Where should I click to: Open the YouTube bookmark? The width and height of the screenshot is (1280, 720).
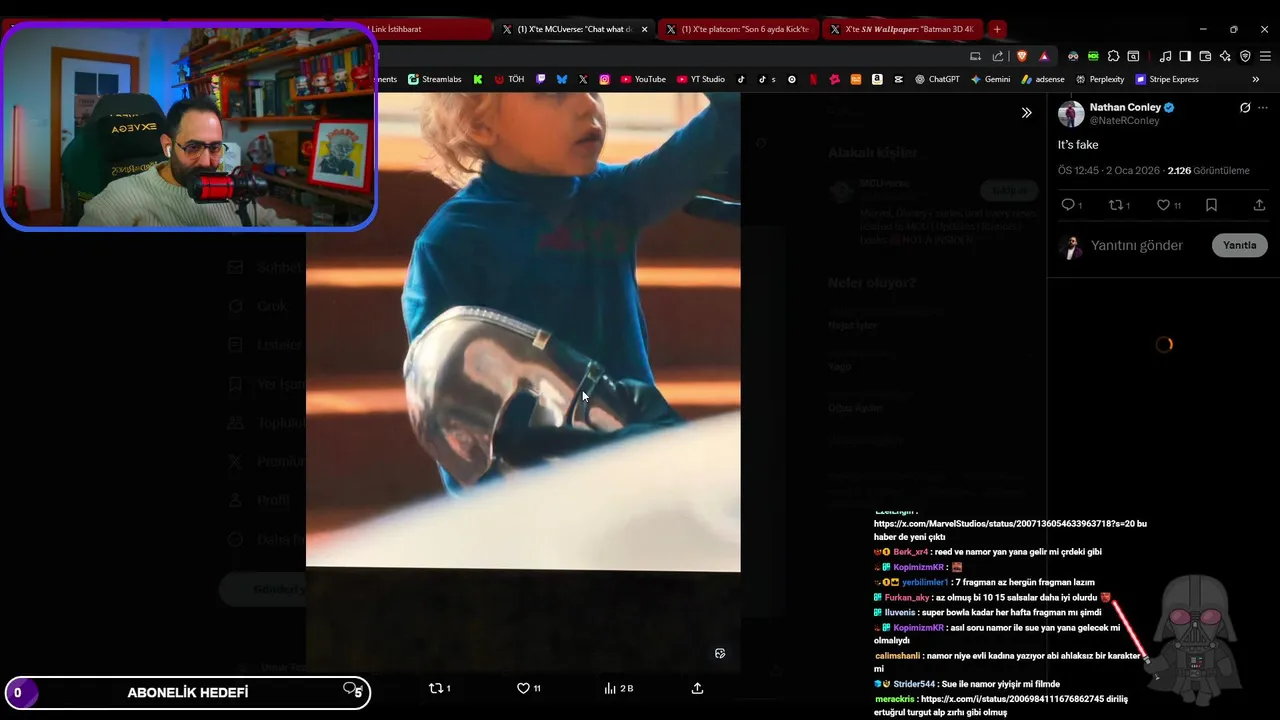tap(642, 79)
